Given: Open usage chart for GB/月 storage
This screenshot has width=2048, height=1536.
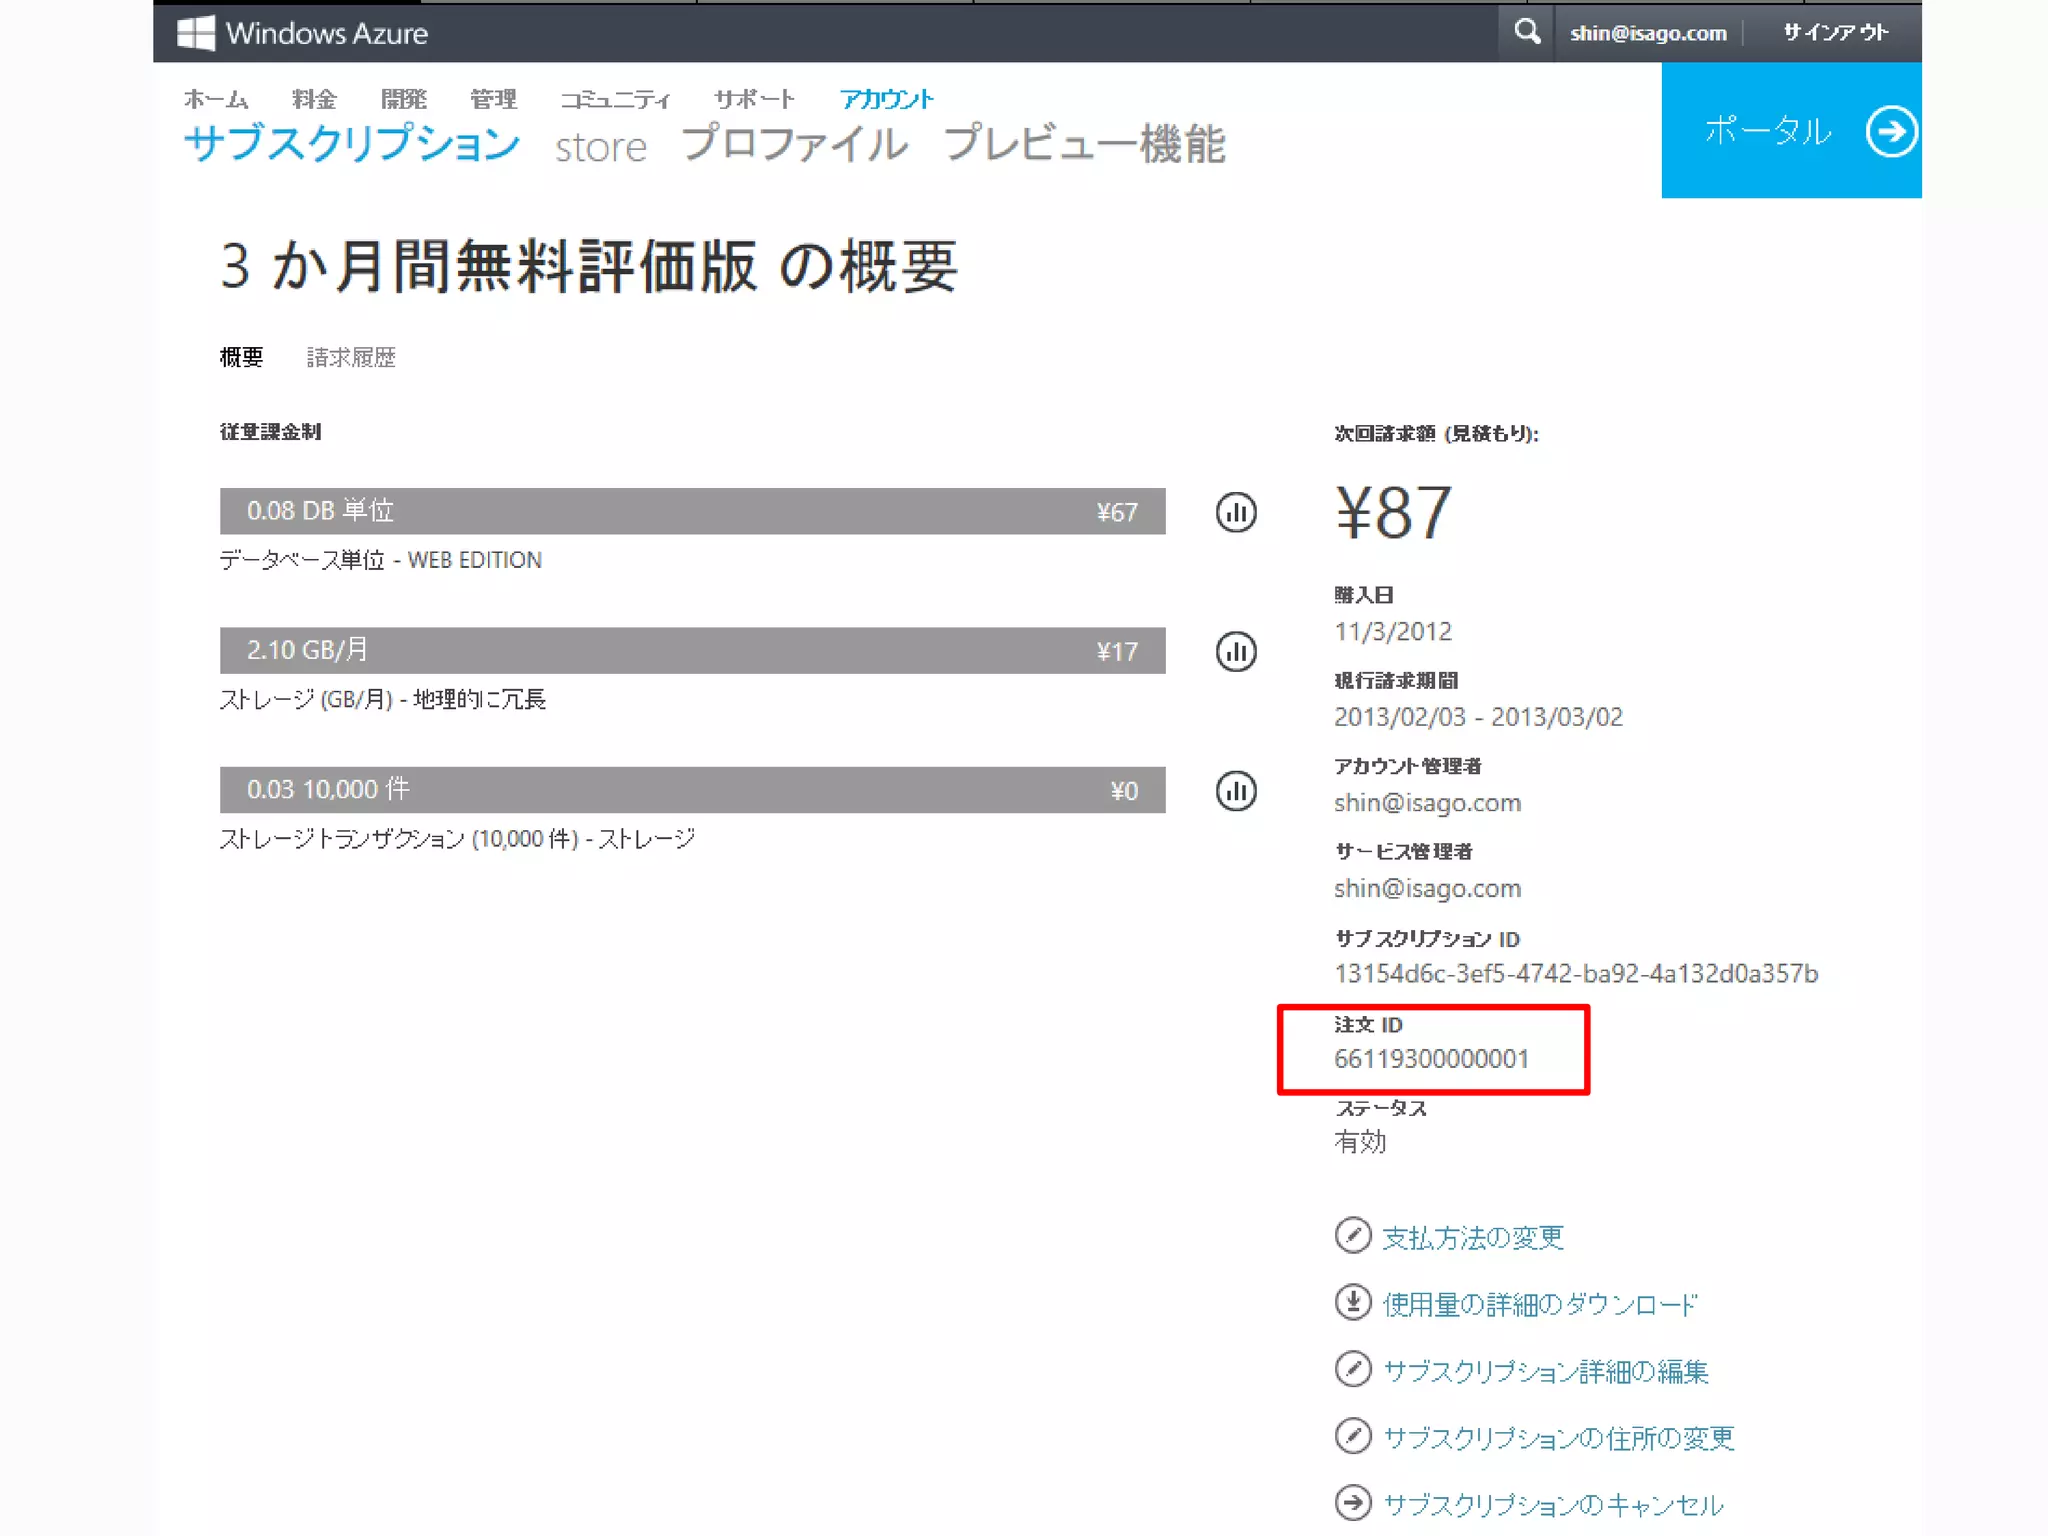Looking at the screenshot, I should (1236, 652).
